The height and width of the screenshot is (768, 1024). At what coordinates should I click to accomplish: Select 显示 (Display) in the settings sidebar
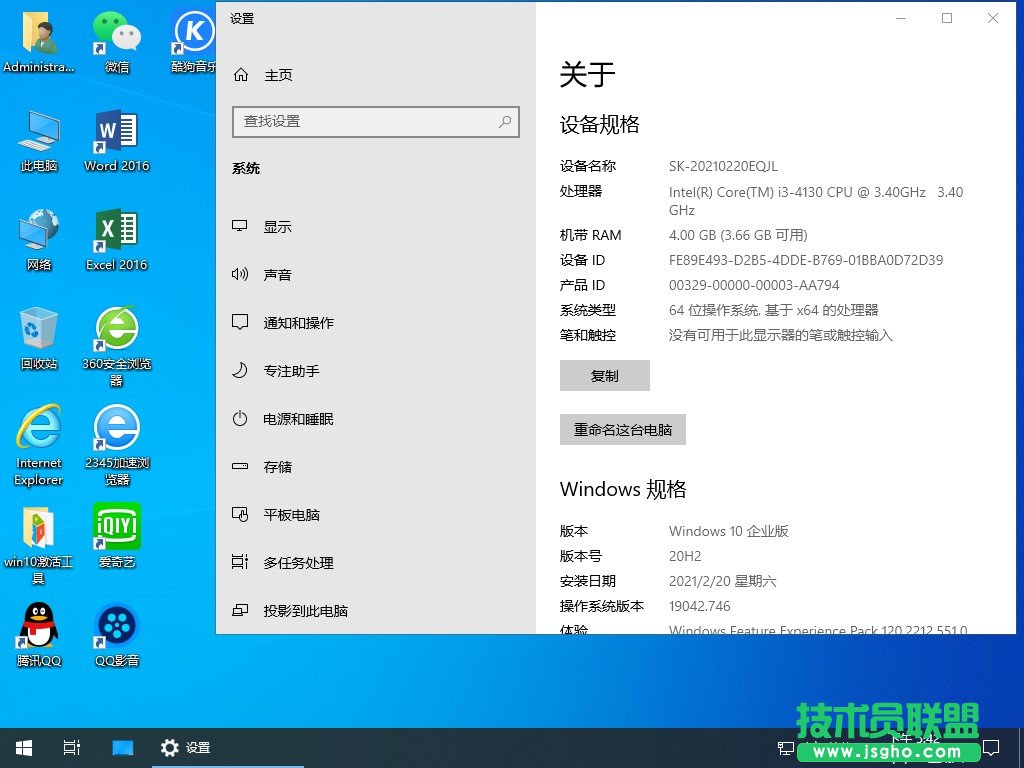[277, 227]
